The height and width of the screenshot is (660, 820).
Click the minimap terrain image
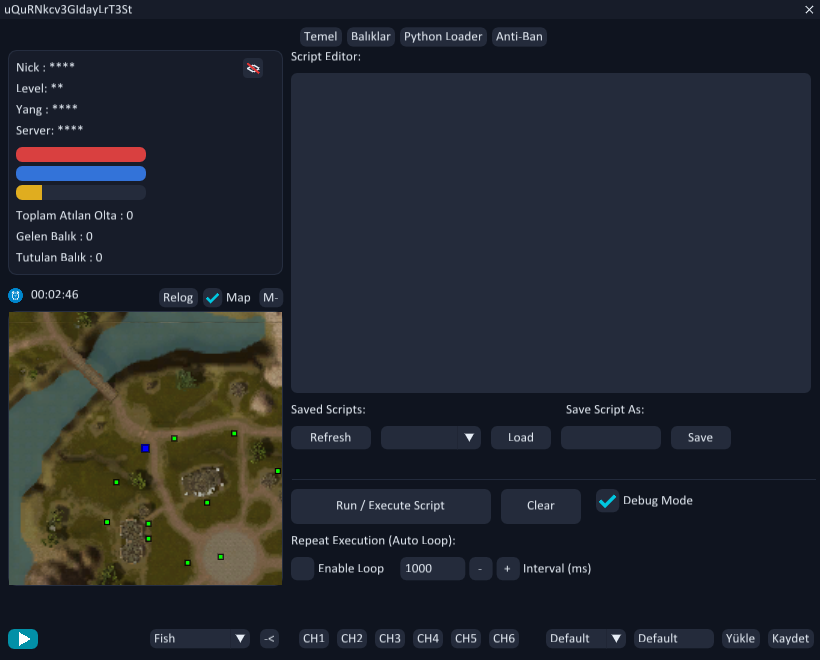(x=145, y=448)
